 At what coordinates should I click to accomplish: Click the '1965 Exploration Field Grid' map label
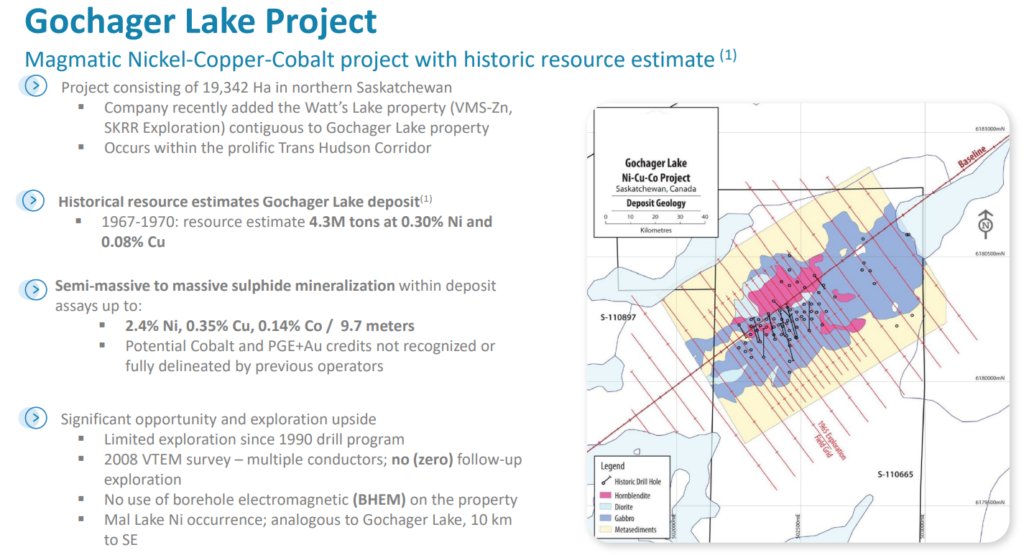pyautogui.click(x=831, y=441)
